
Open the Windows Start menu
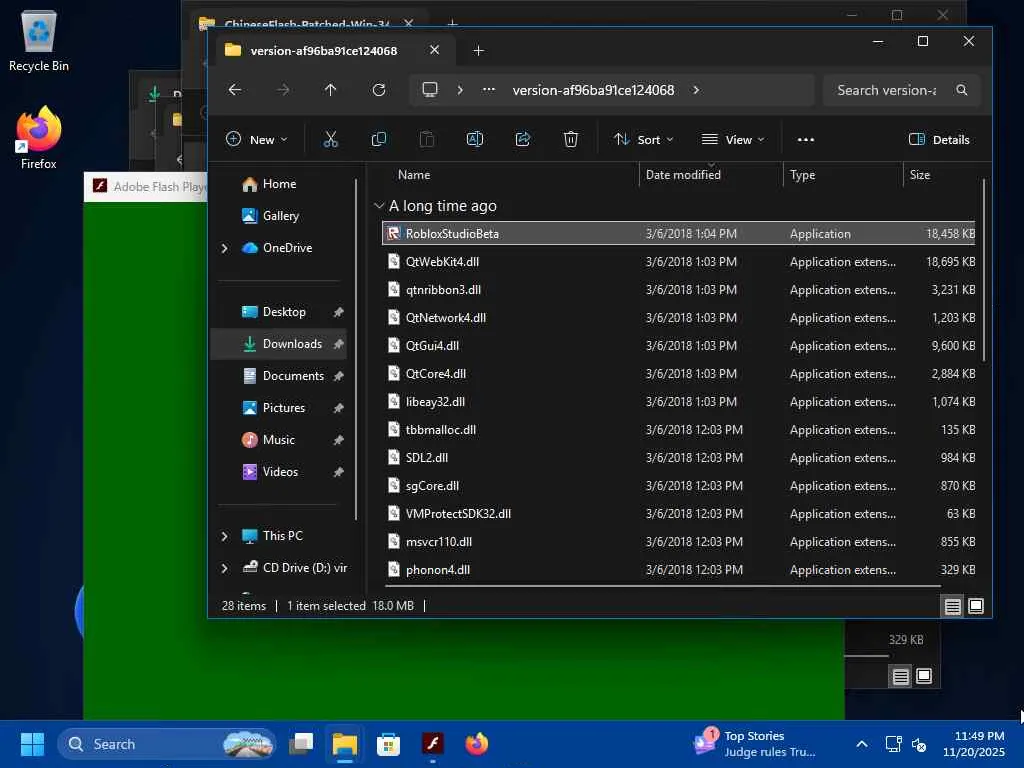click(32, 744)
